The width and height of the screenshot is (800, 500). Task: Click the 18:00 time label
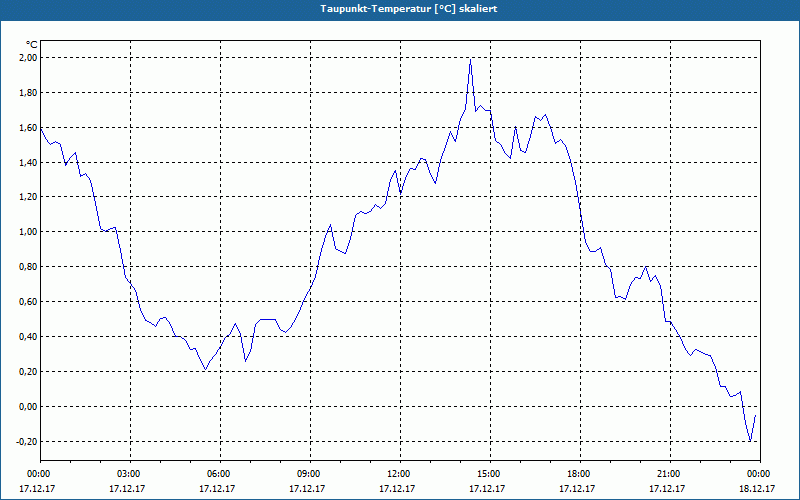(x=580, y=474)
